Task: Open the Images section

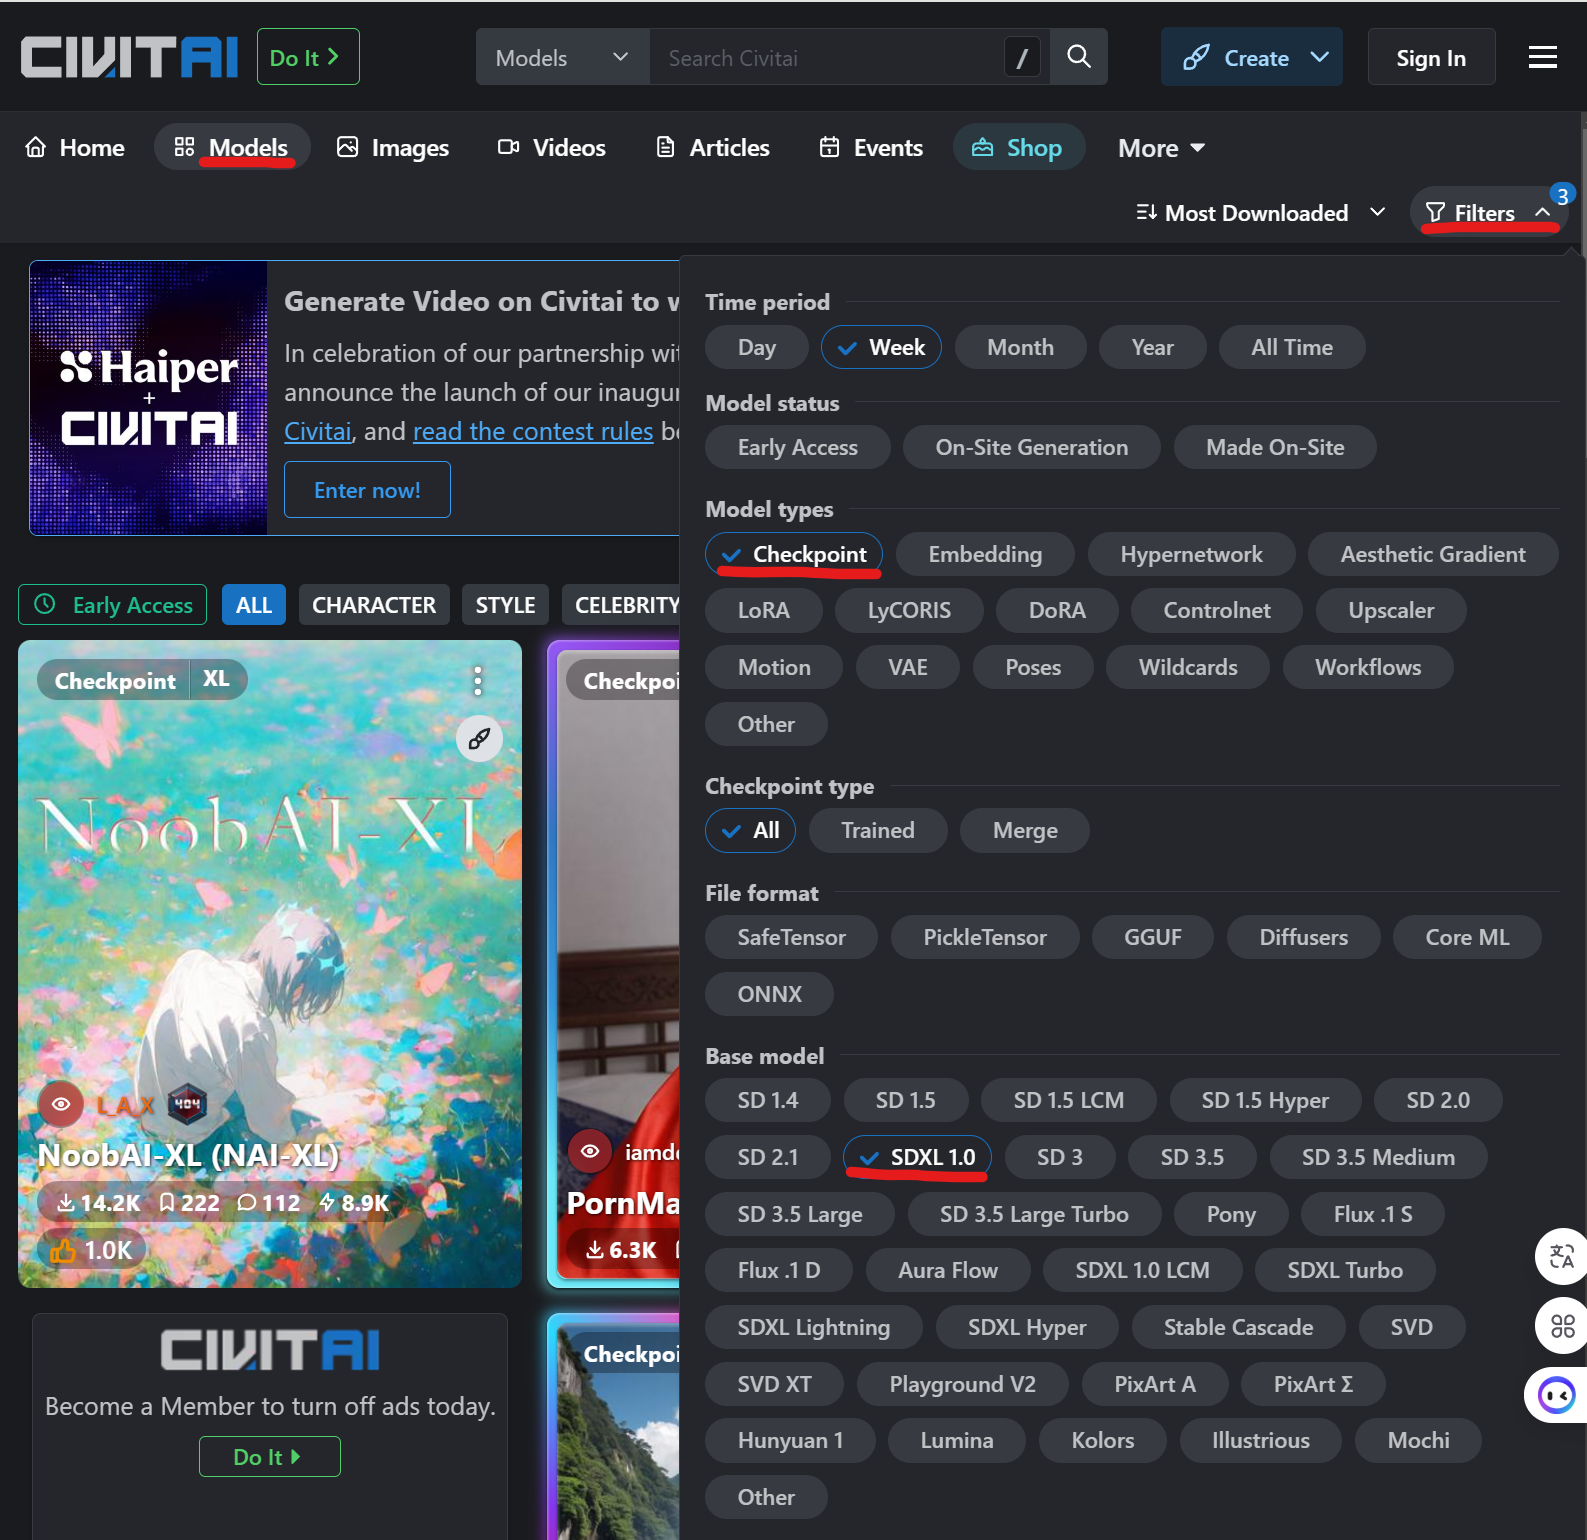Action: pos(393,148)
